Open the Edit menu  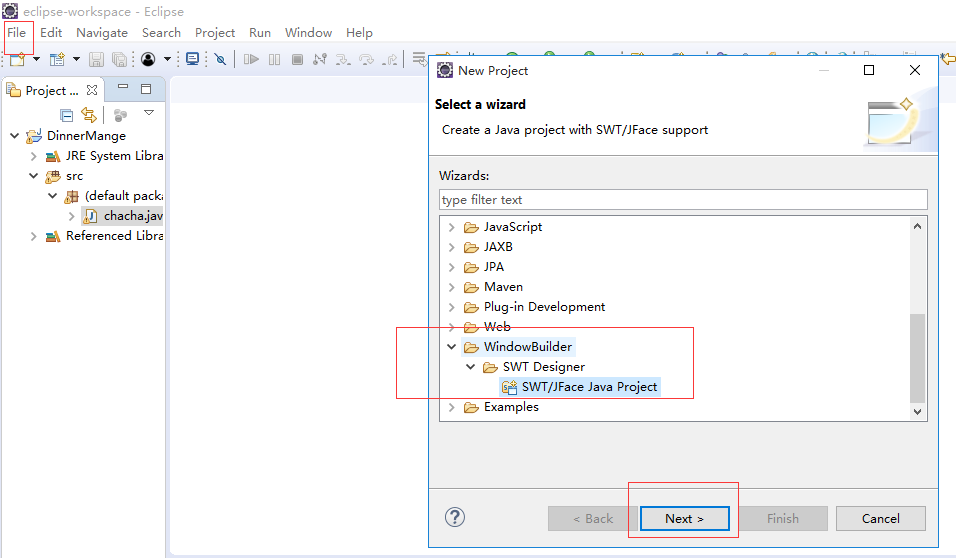[x=51, y=32]
